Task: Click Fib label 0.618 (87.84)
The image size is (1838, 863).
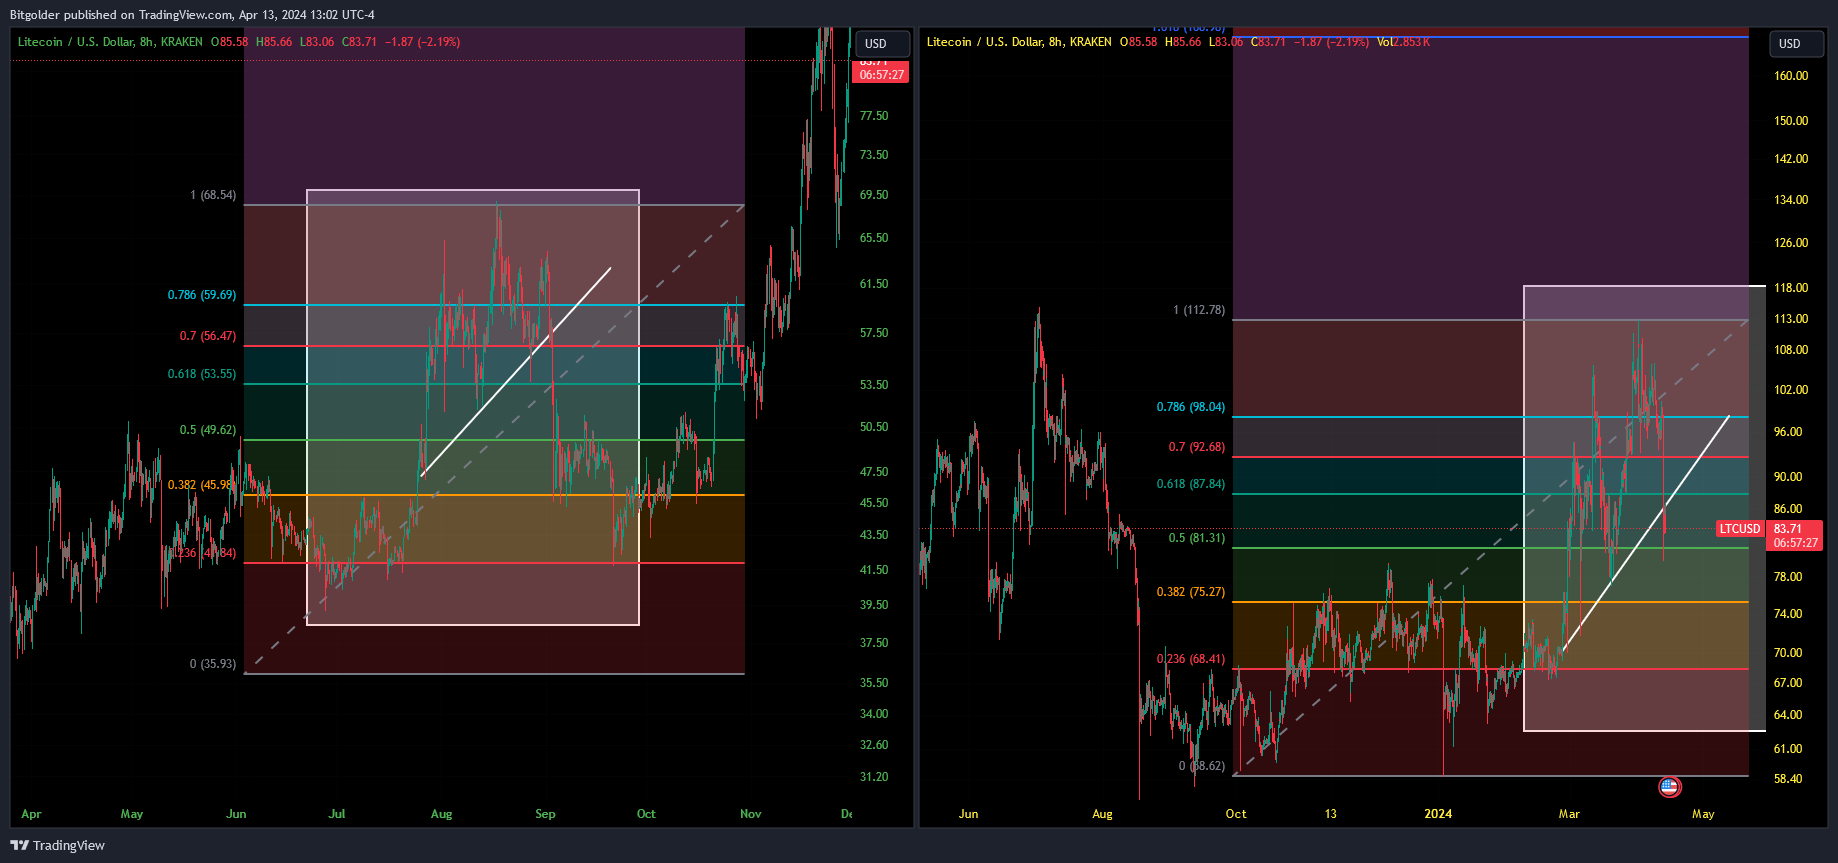Action: (x=1190, y=484)
